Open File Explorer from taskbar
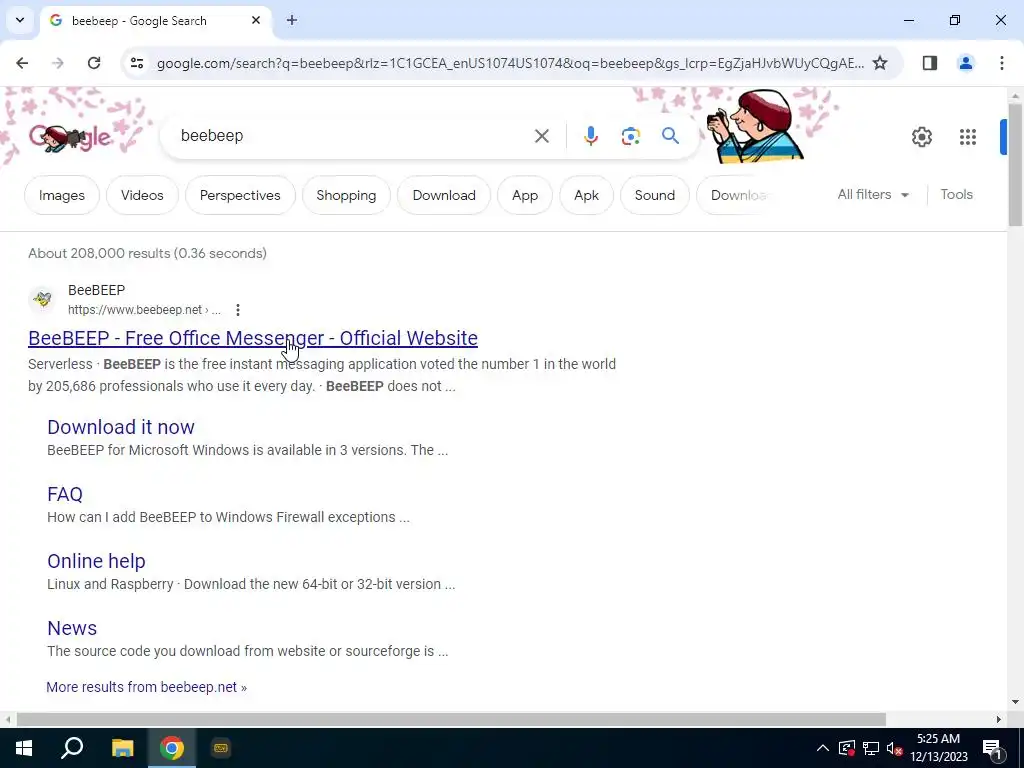 point(122,748)
